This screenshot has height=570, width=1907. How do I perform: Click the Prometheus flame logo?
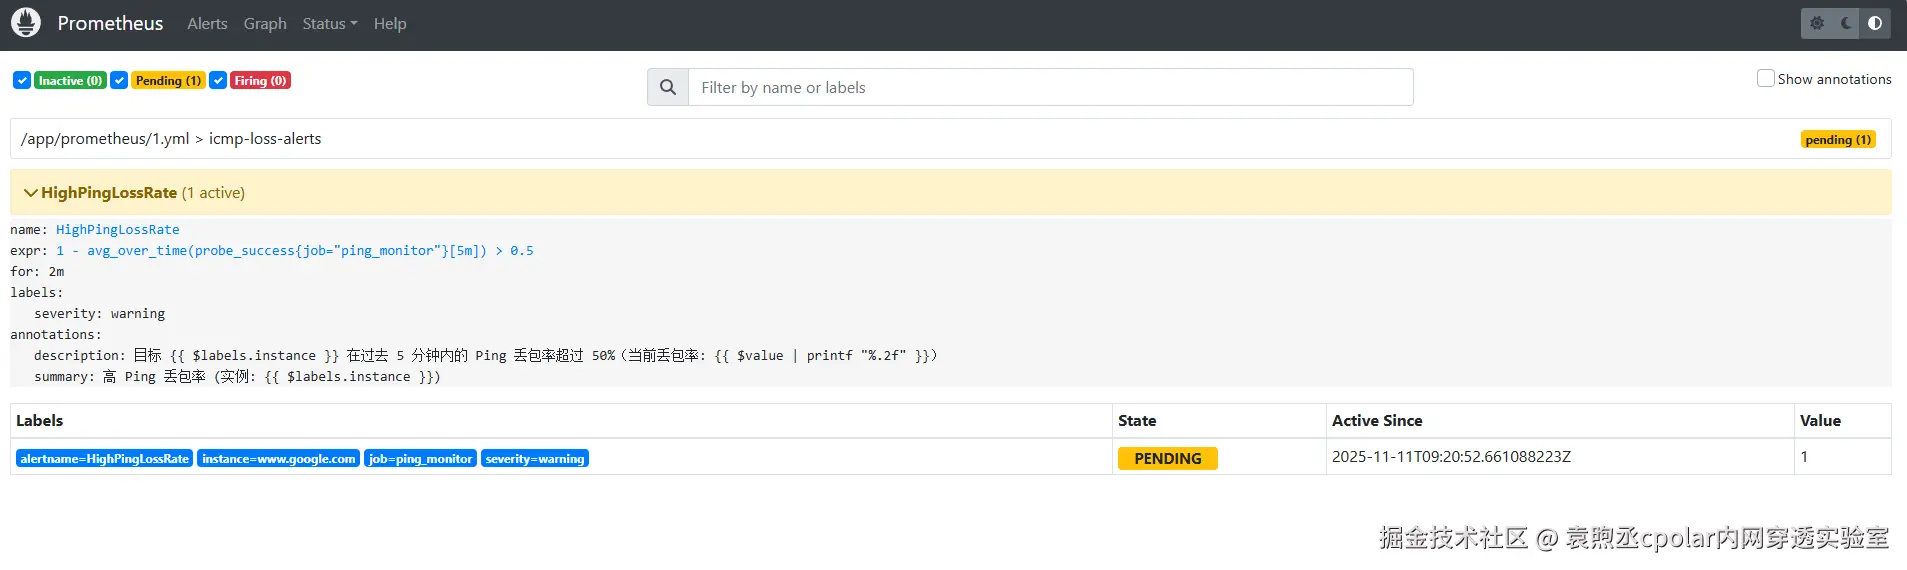[26, 23]
